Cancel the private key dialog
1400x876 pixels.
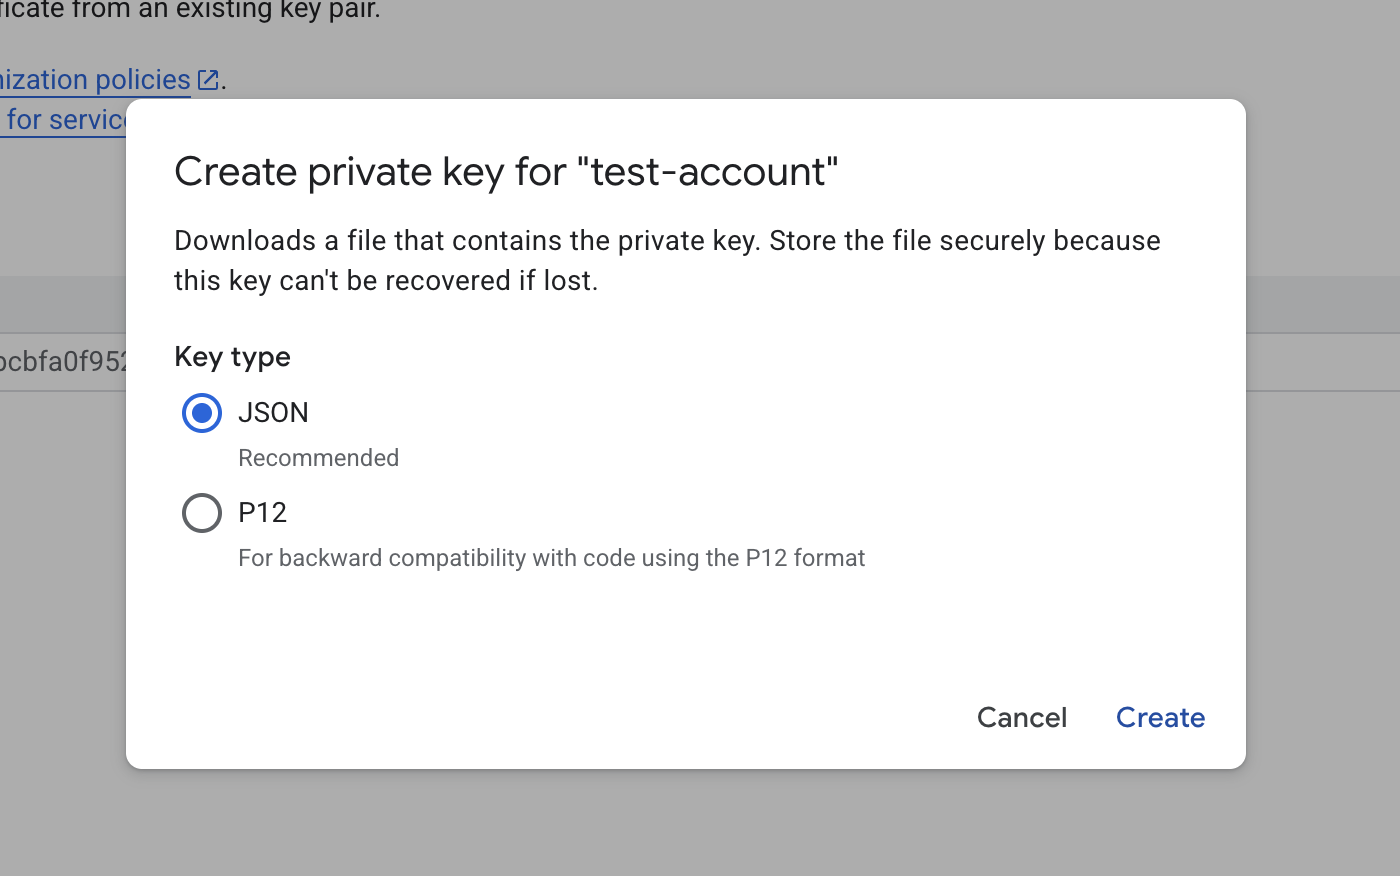tap(1021, 718)
